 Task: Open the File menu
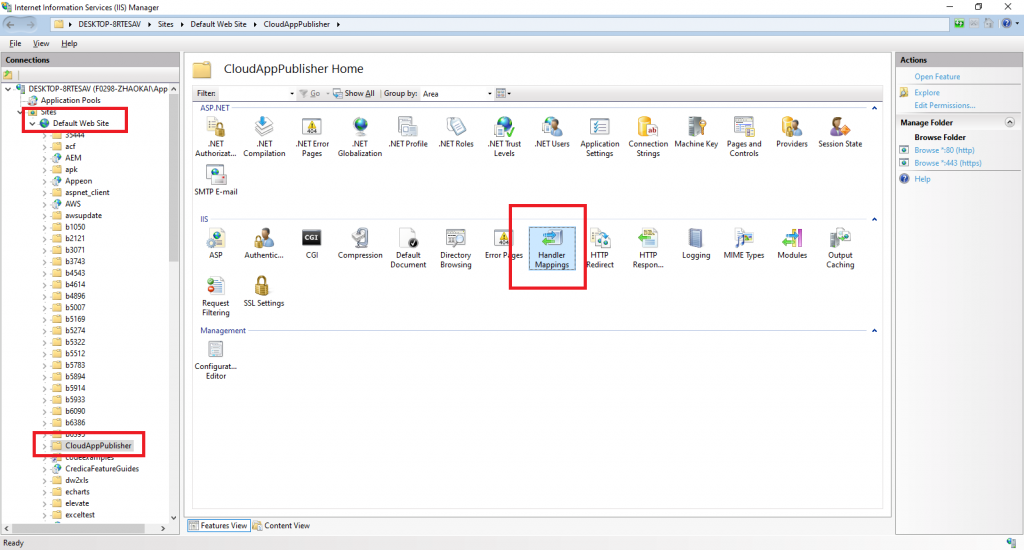pyautogui.click(x=15, y=44)
